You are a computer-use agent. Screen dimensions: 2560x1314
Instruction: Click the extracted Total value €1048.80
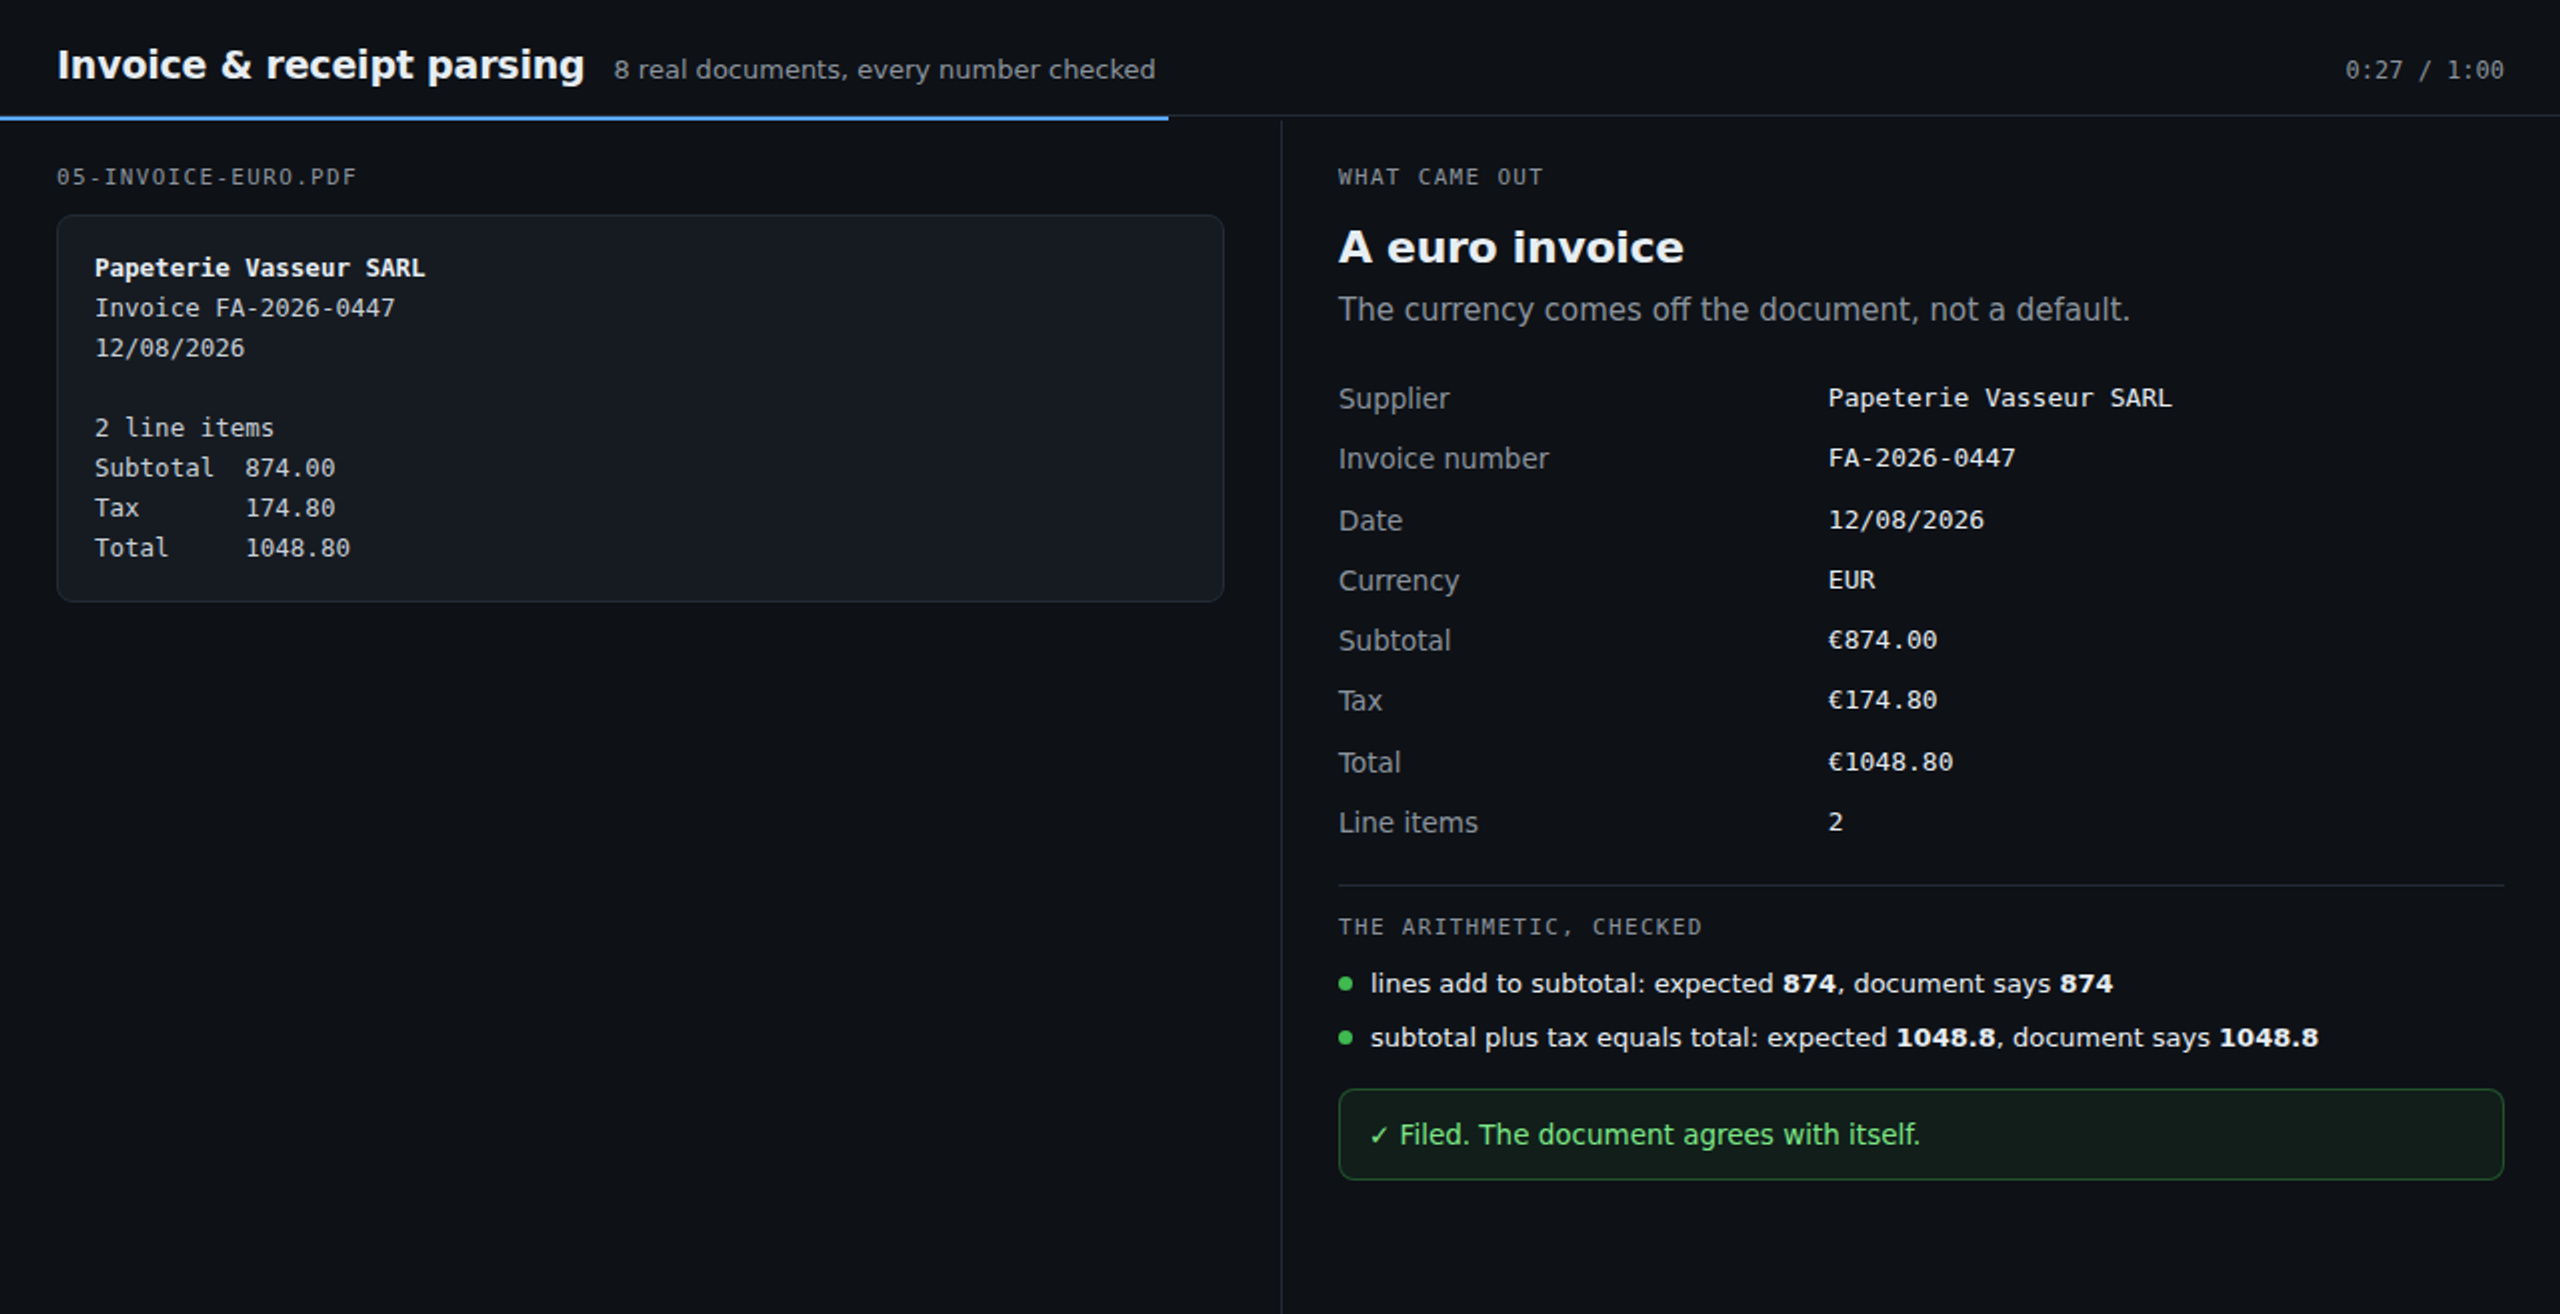pyautogui.click(x=1890, y=762)
